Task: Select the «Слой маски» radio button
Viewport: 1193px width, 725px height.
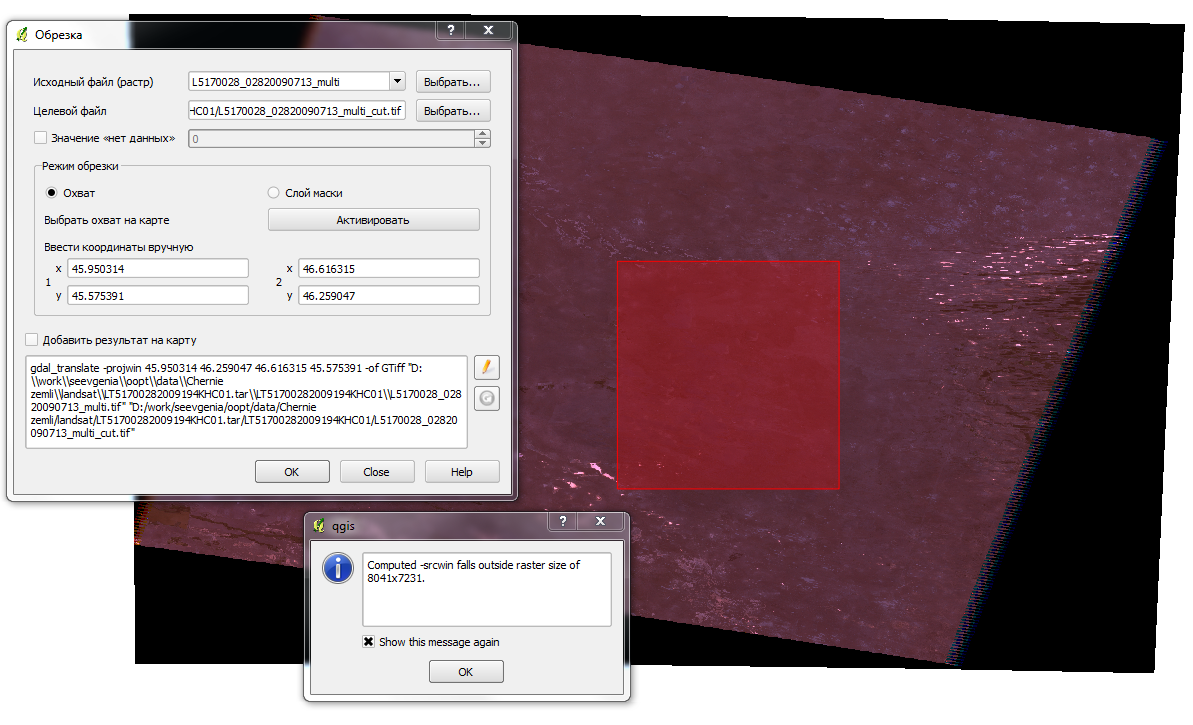Action: [272, 193]
